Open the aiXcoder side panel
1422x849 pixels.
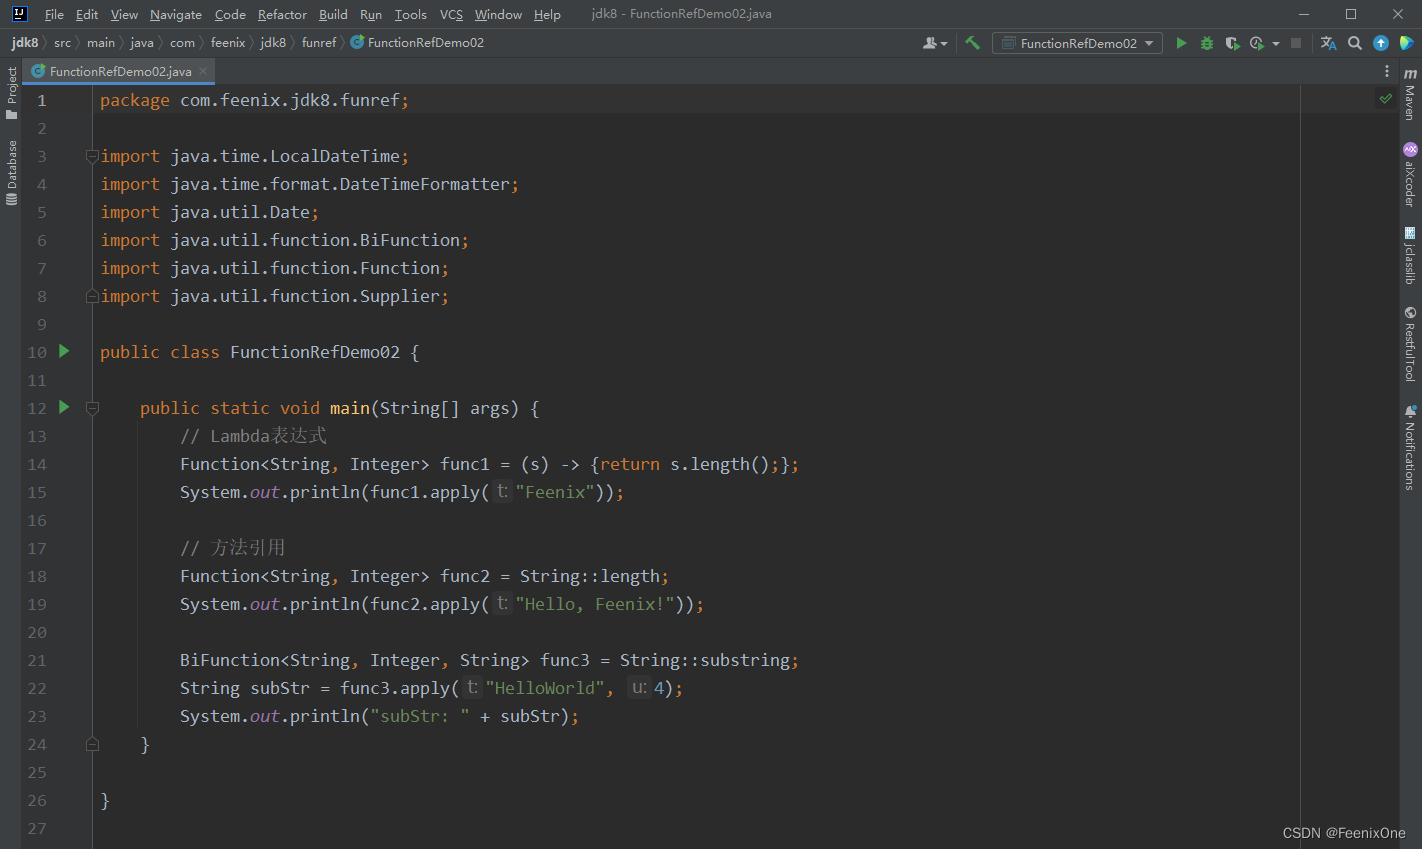pyautogui.click(x=1410, y=175)
